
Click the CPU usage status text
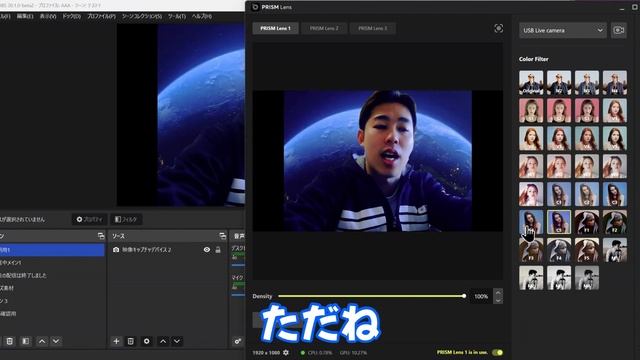320,353
